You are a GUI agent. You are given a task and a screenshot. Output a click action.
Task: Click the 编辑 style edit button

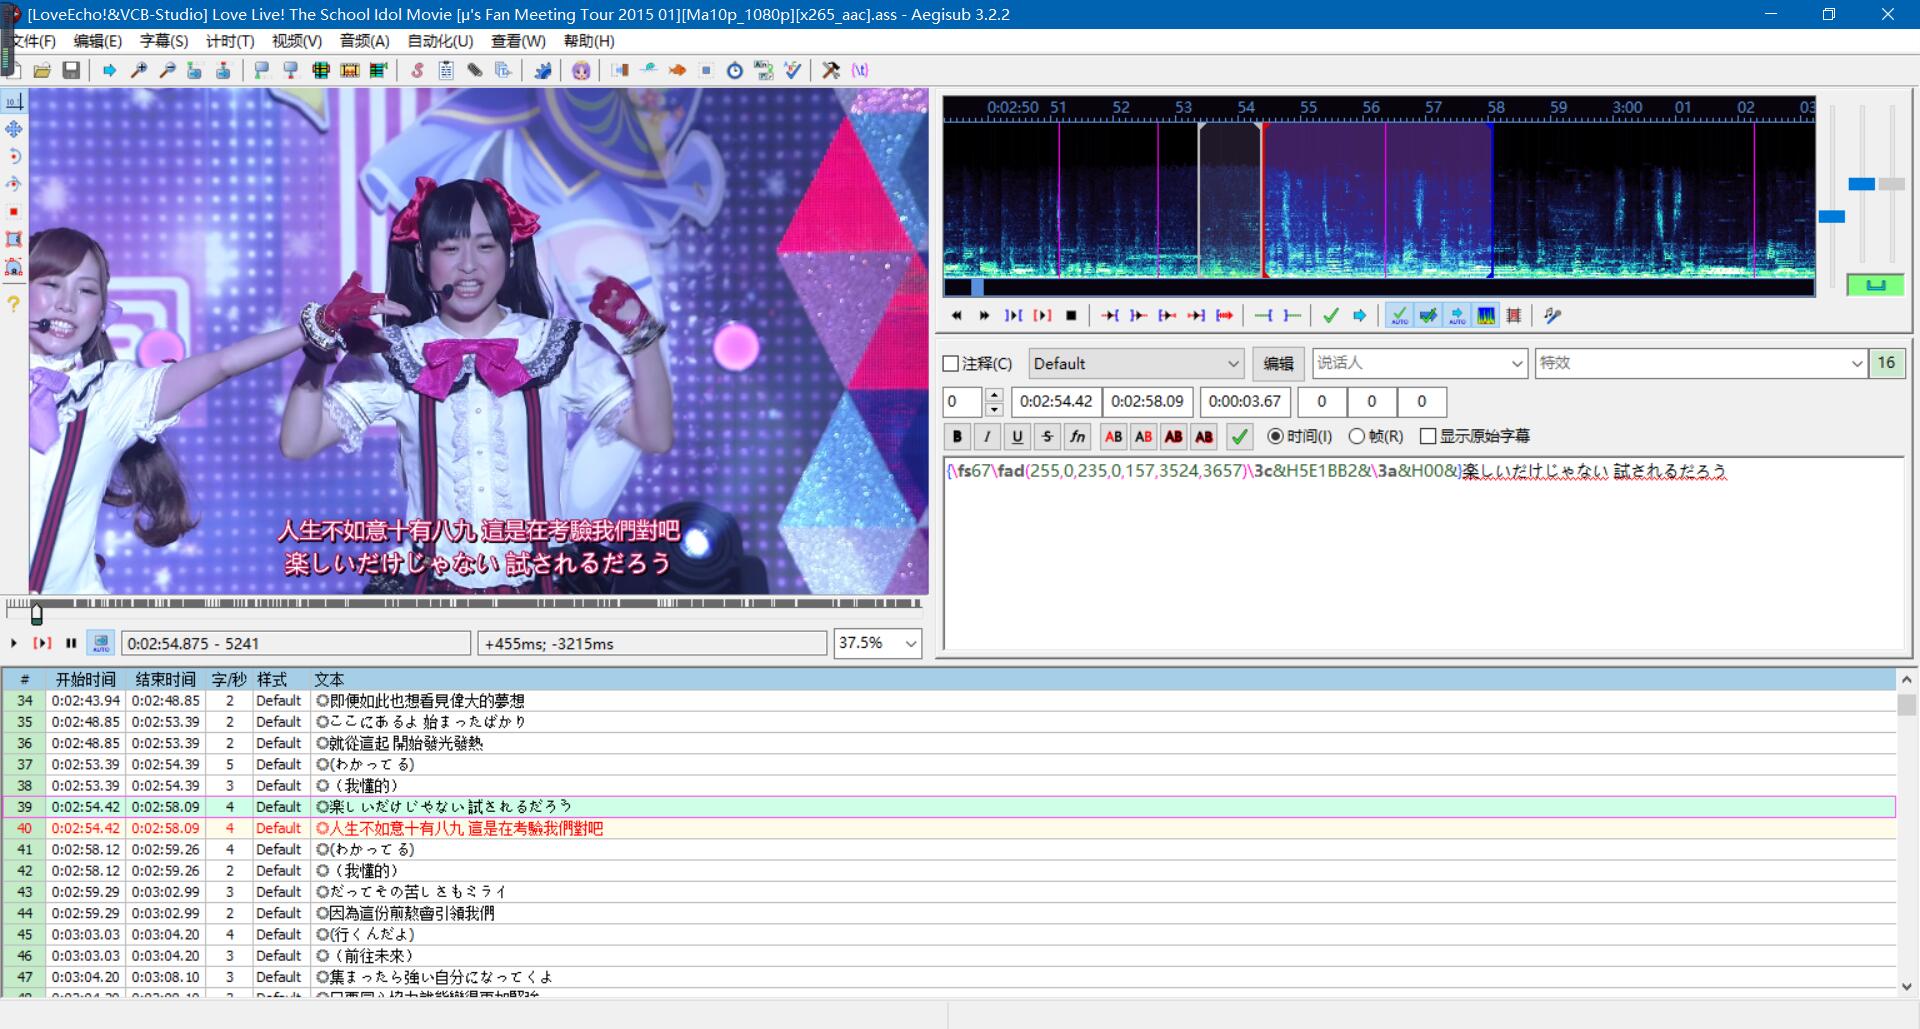(1278, 364)
